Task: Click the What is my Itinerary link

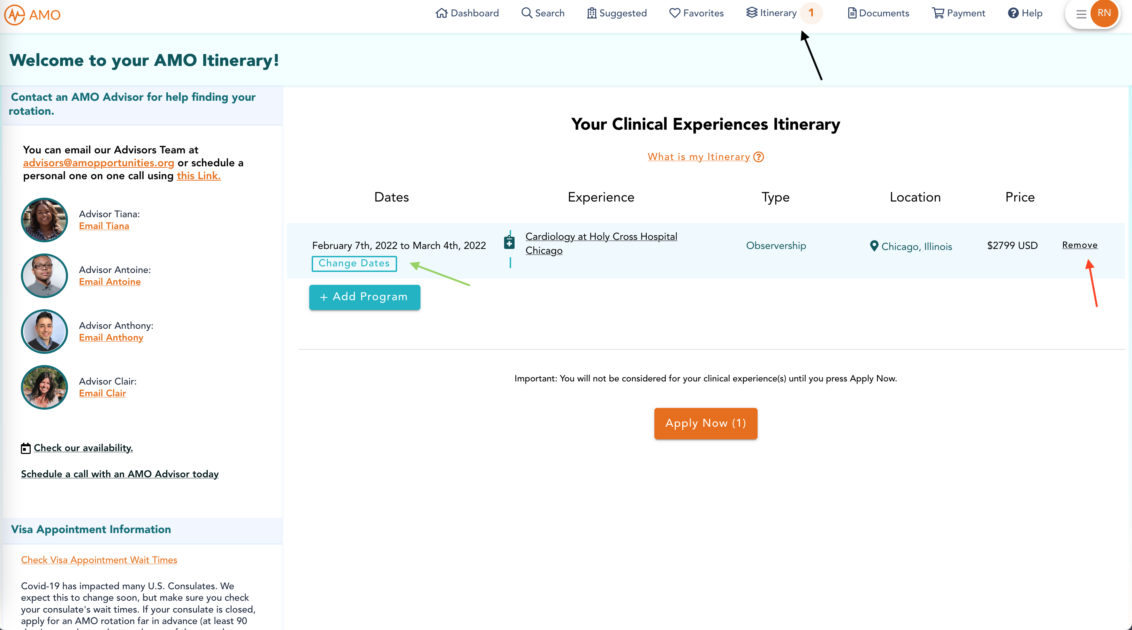Action: [699, 157]
